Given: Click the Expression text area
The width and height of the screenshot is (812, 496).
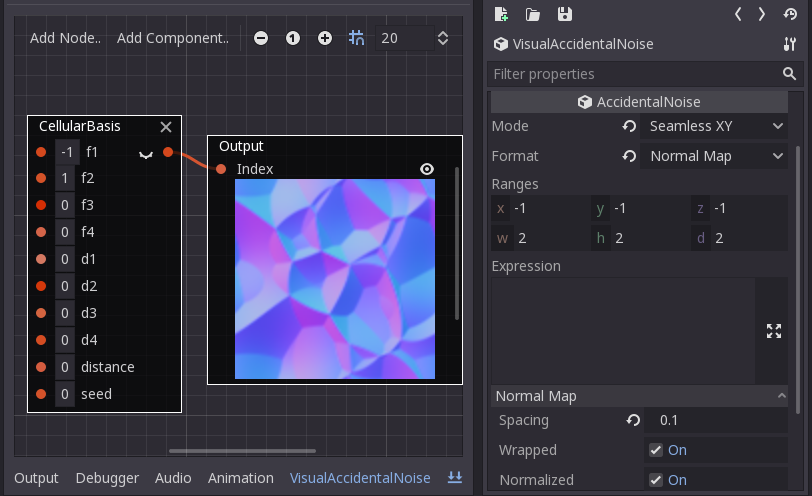Looking at the screenshot, I should tap(623, 331).
